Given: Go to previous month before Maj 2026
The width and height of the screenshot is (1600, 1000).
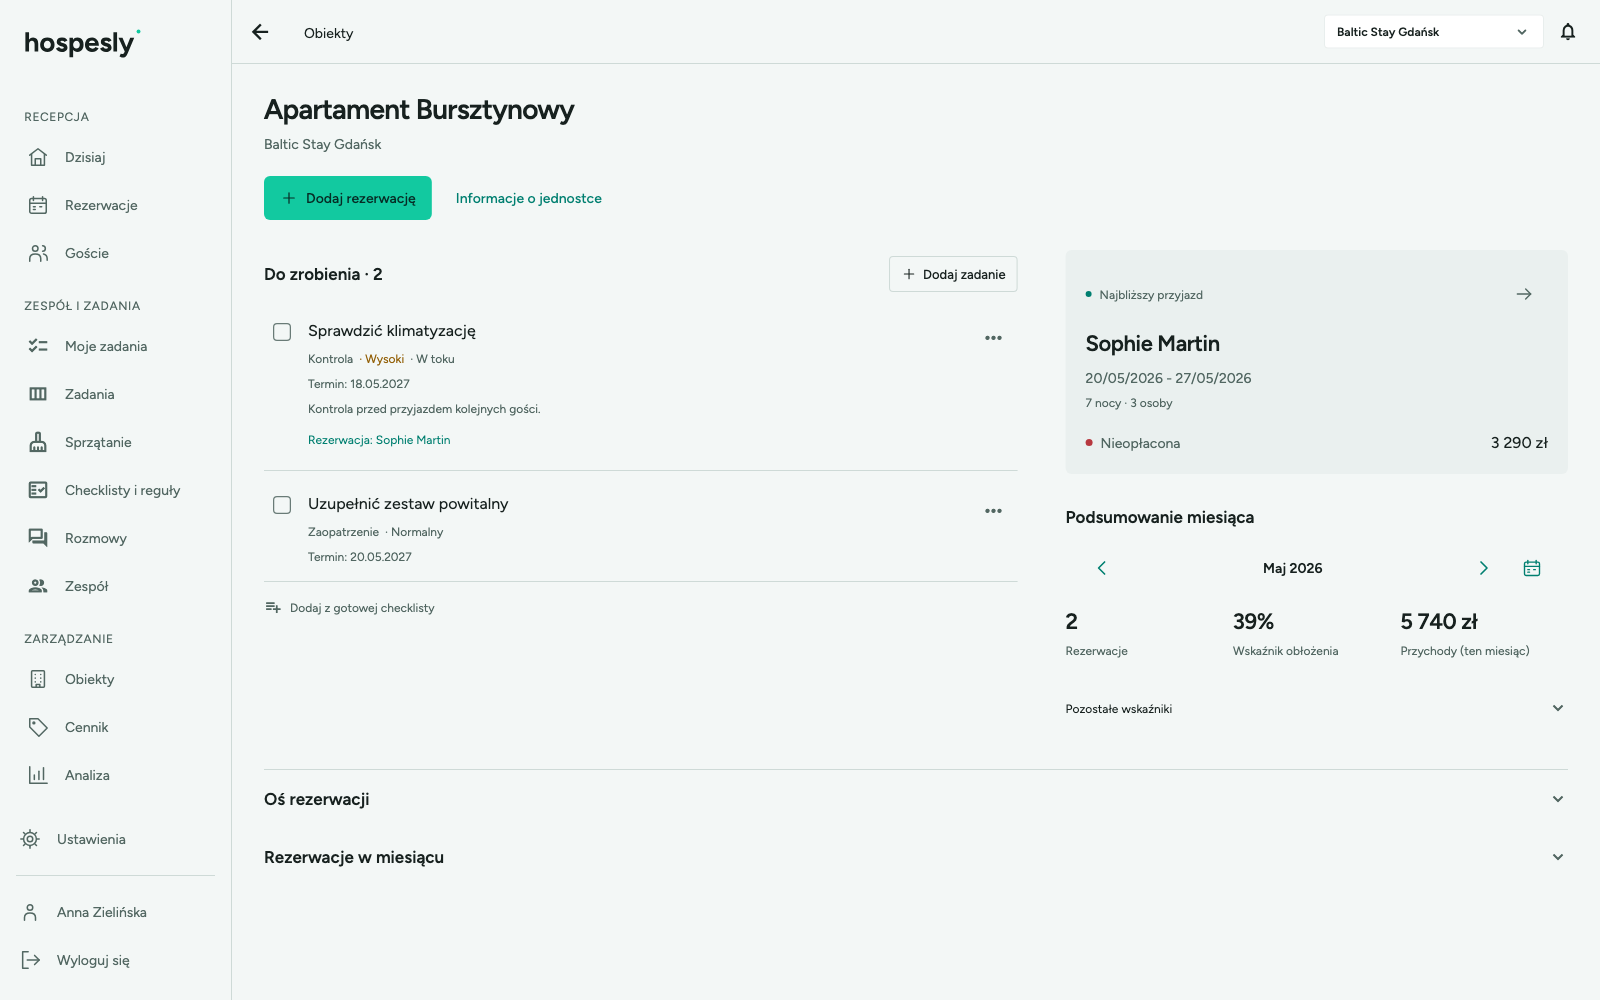Looking at the screenshot, I should tap(1102, 568).
